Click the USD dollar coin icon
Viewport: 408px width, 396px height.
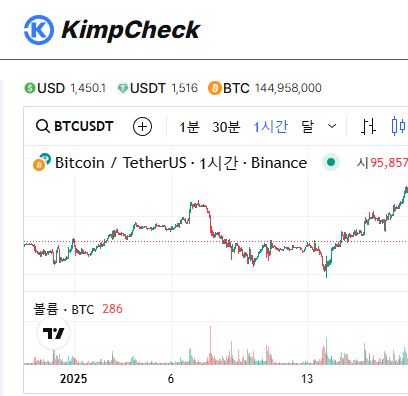click(30, 88)
